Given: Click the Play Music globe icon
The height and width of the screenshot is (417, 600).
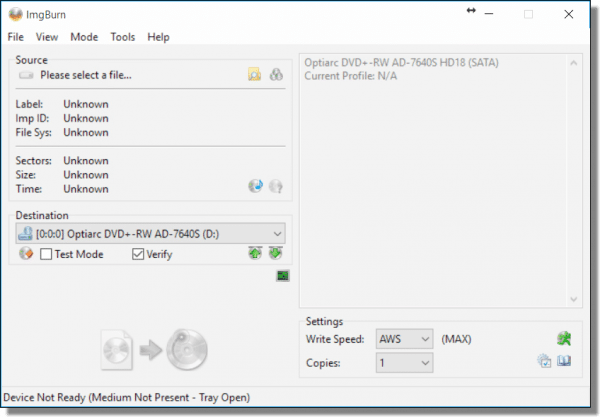Looking at the screenshot, I should (255, 186).
